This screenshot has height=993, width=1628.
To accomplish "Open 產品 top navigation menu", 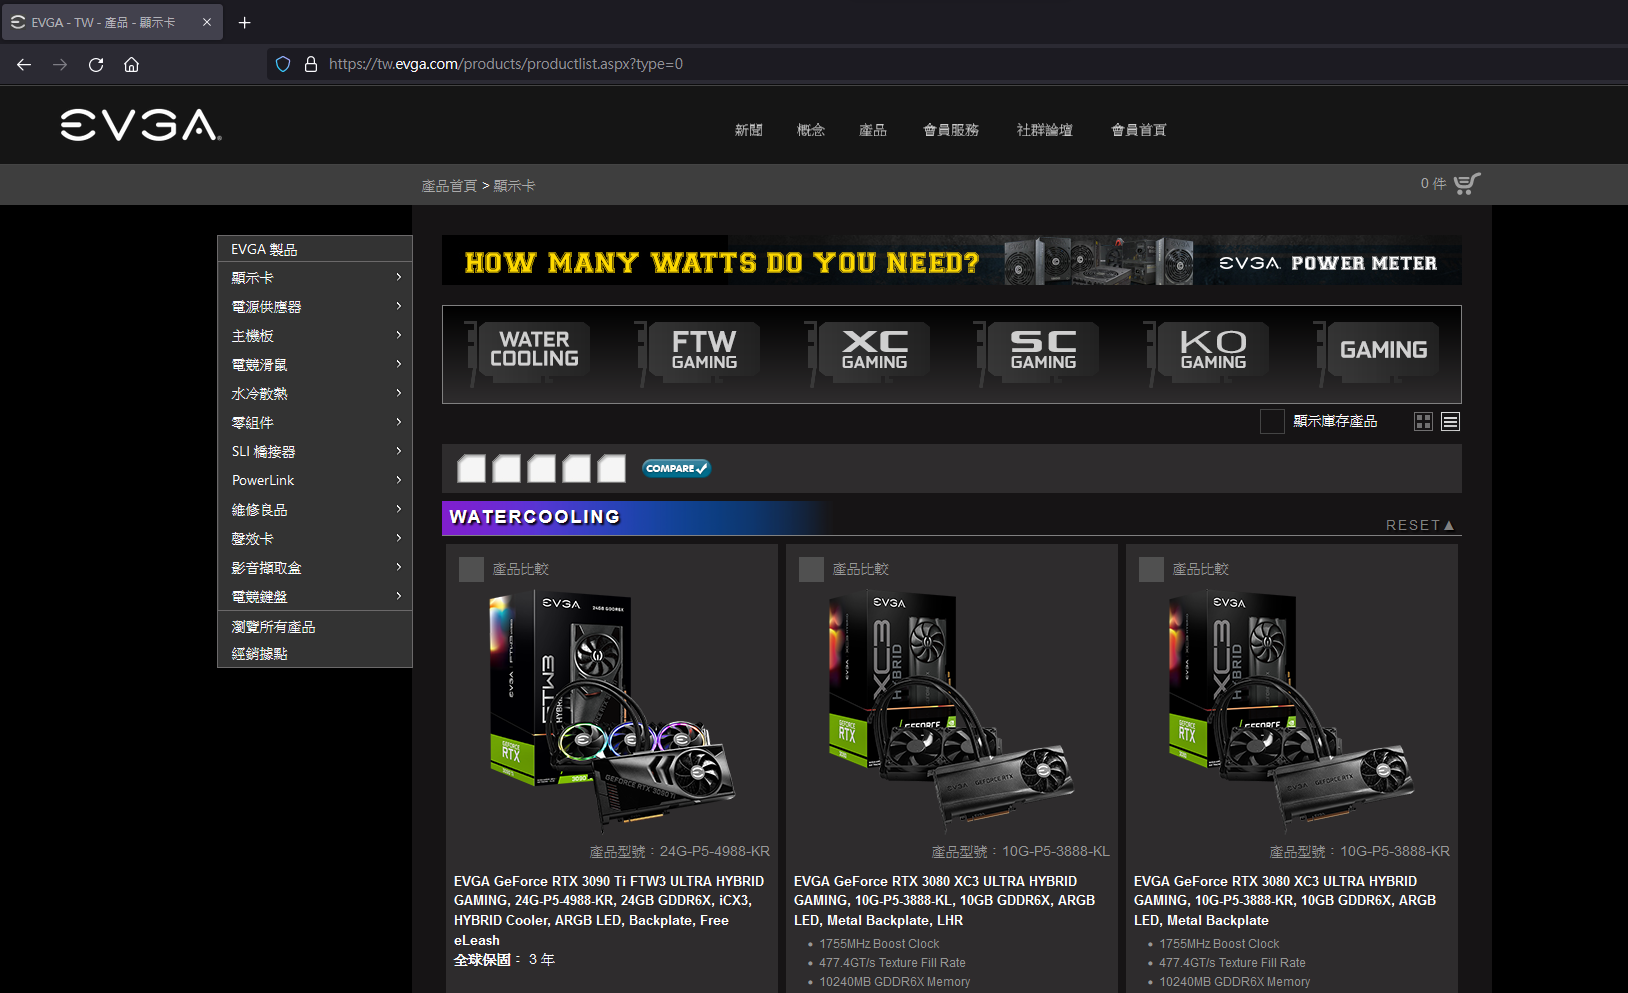I will (872, 130).
